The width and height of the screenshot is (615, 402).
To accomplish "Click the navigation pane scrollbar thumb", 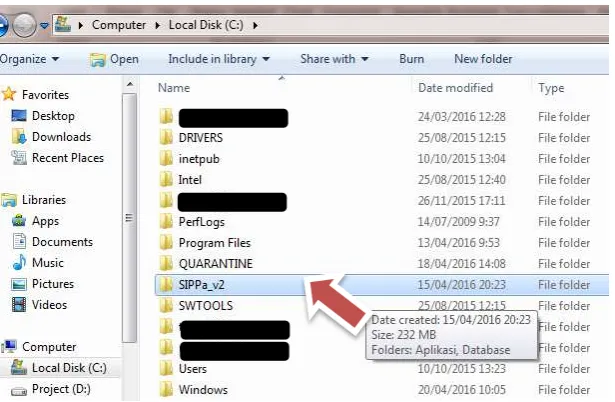I will click(129, 218).
